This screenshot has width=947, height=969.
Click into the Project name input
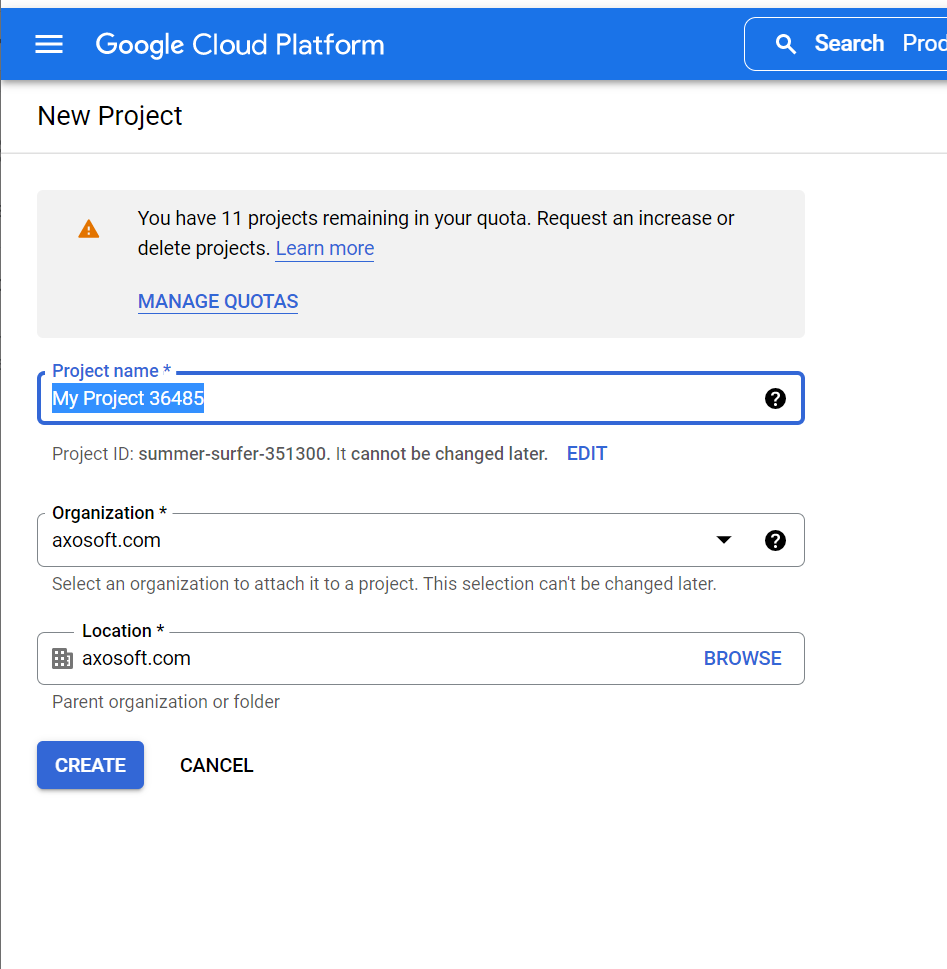(420, 399)
